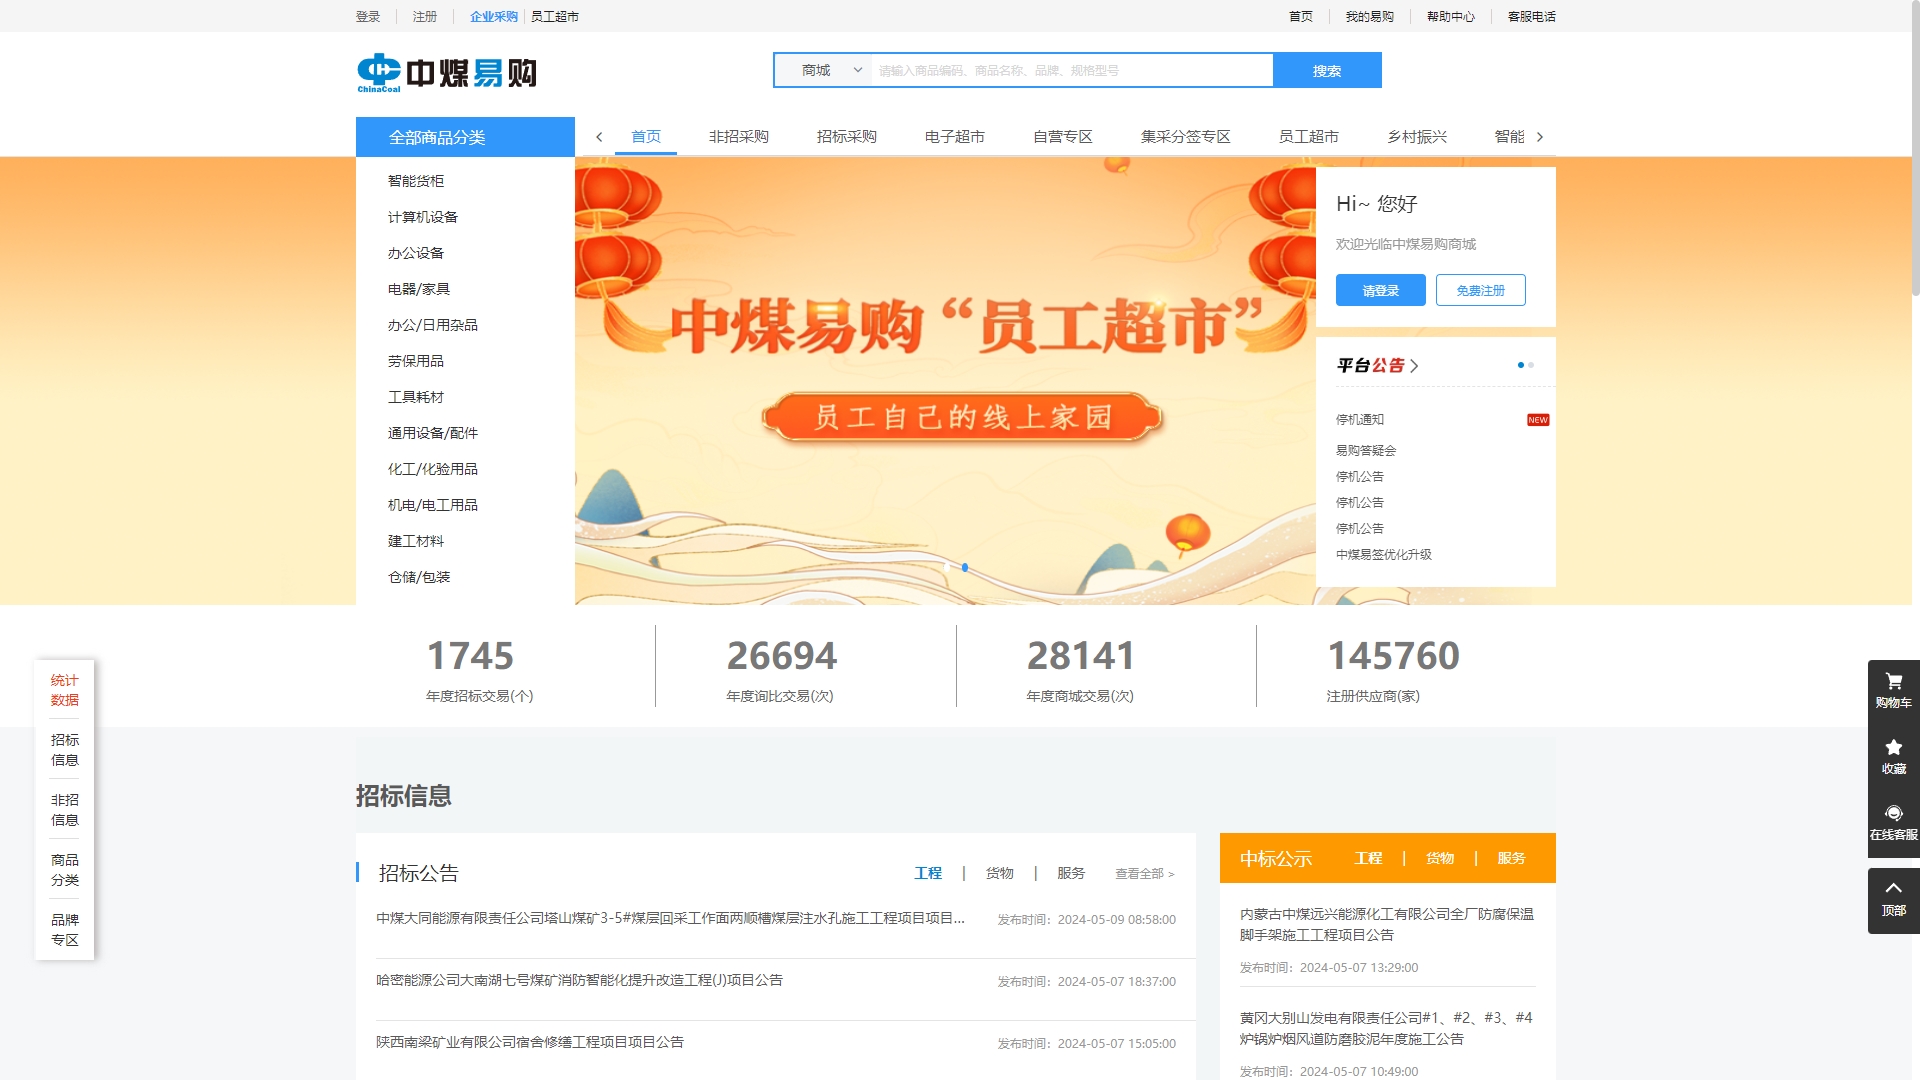Click the ChinaCoal 中煤易购 logo
The width and height of the screenshot is (1920, 1080).
pyautogui.click(x=447, y=73)
